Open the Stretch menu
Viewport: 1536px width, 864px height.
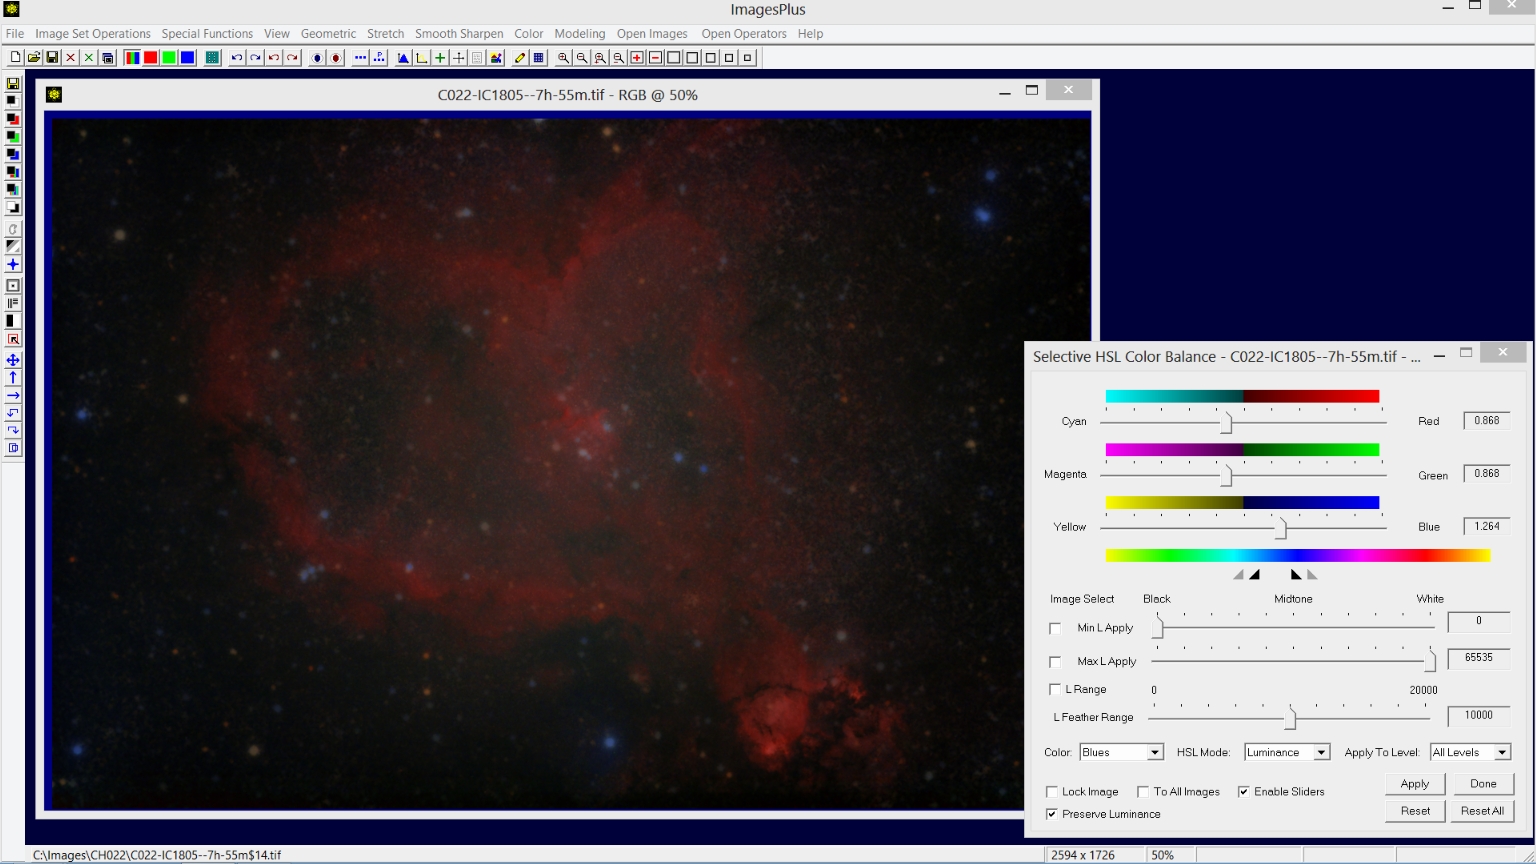click(385, 33)
